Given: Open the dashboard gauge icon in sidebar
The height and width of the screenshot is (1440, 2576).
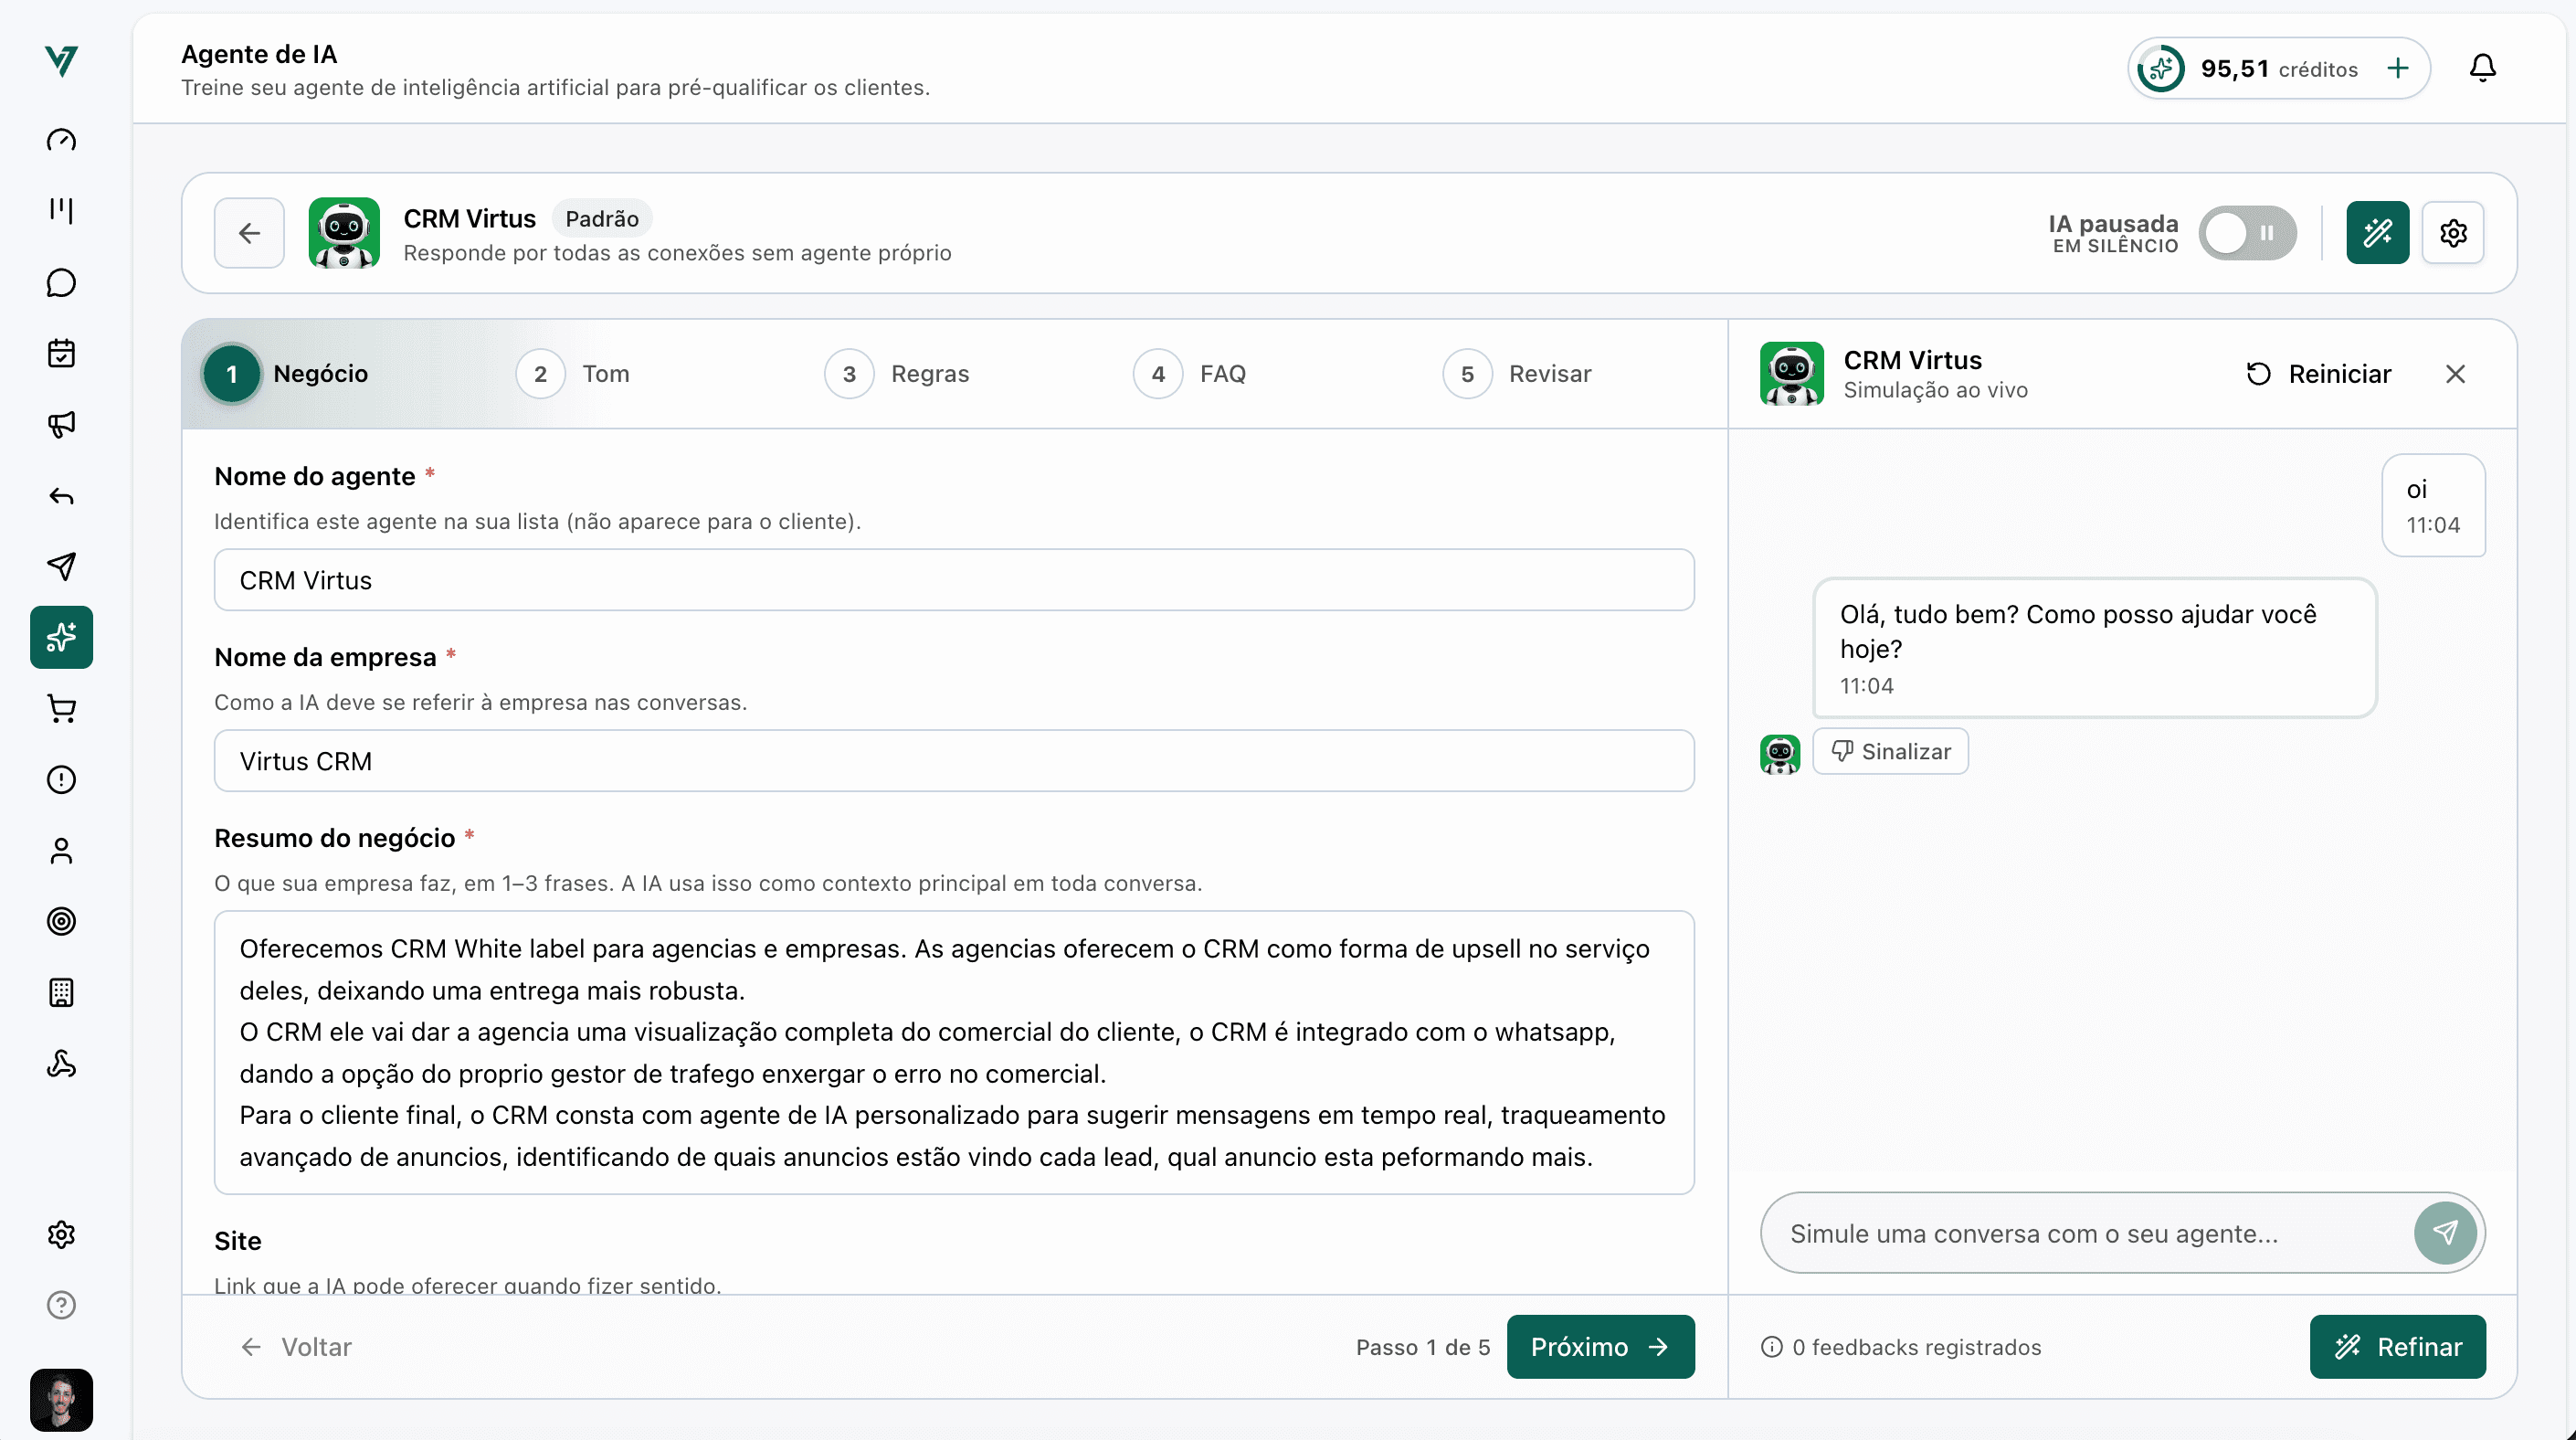Looking at the screenshot, I should coord(61,140).
